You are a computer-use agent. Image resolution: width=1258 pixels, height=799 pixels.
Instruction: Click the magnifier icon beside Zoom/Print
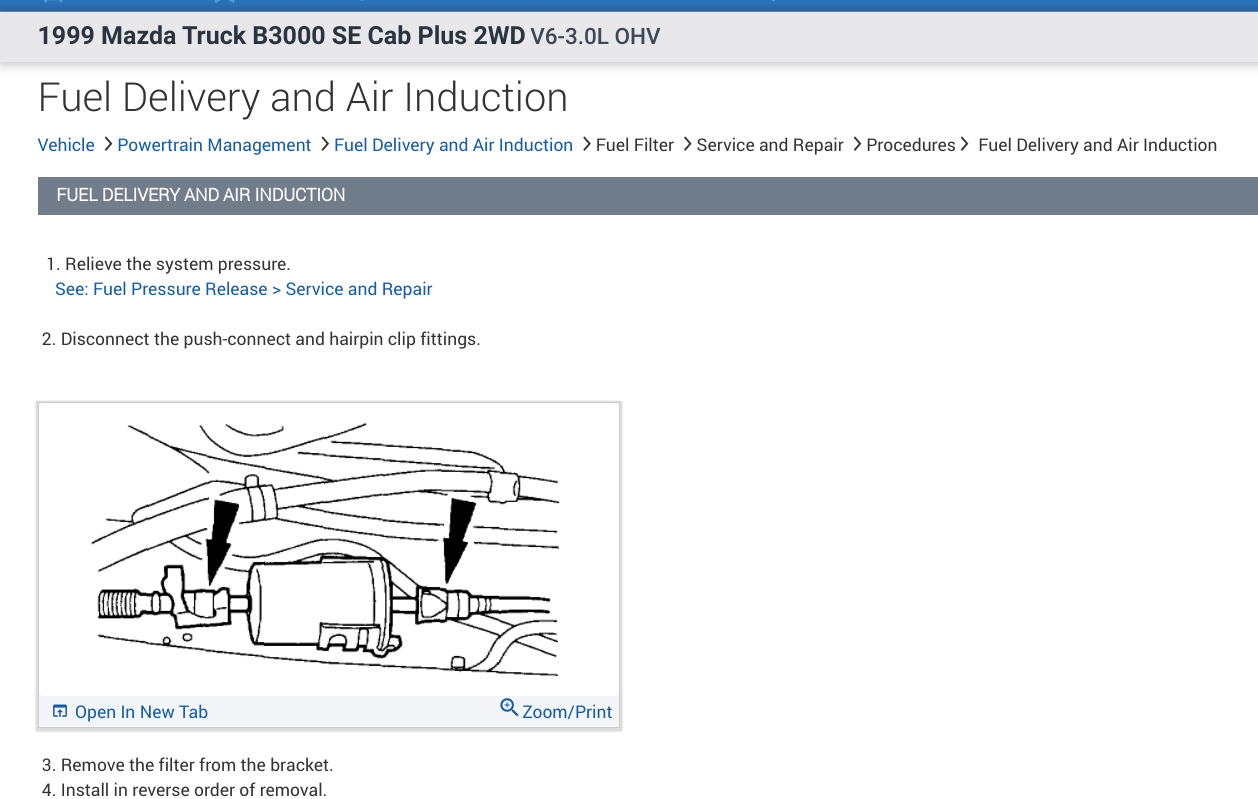509,708
